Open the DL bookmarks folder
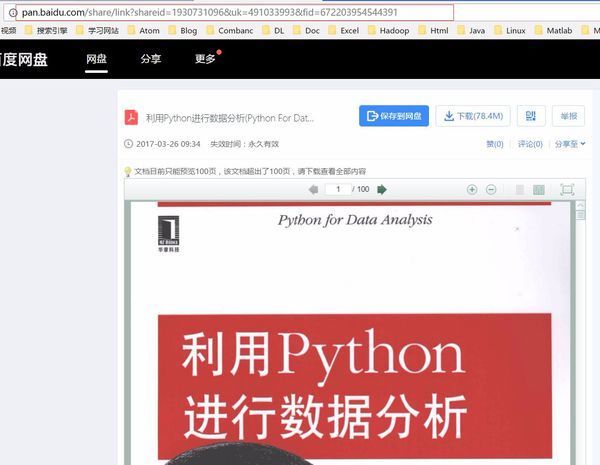This screenshot has width=600, height=465. tap(273, 31)
